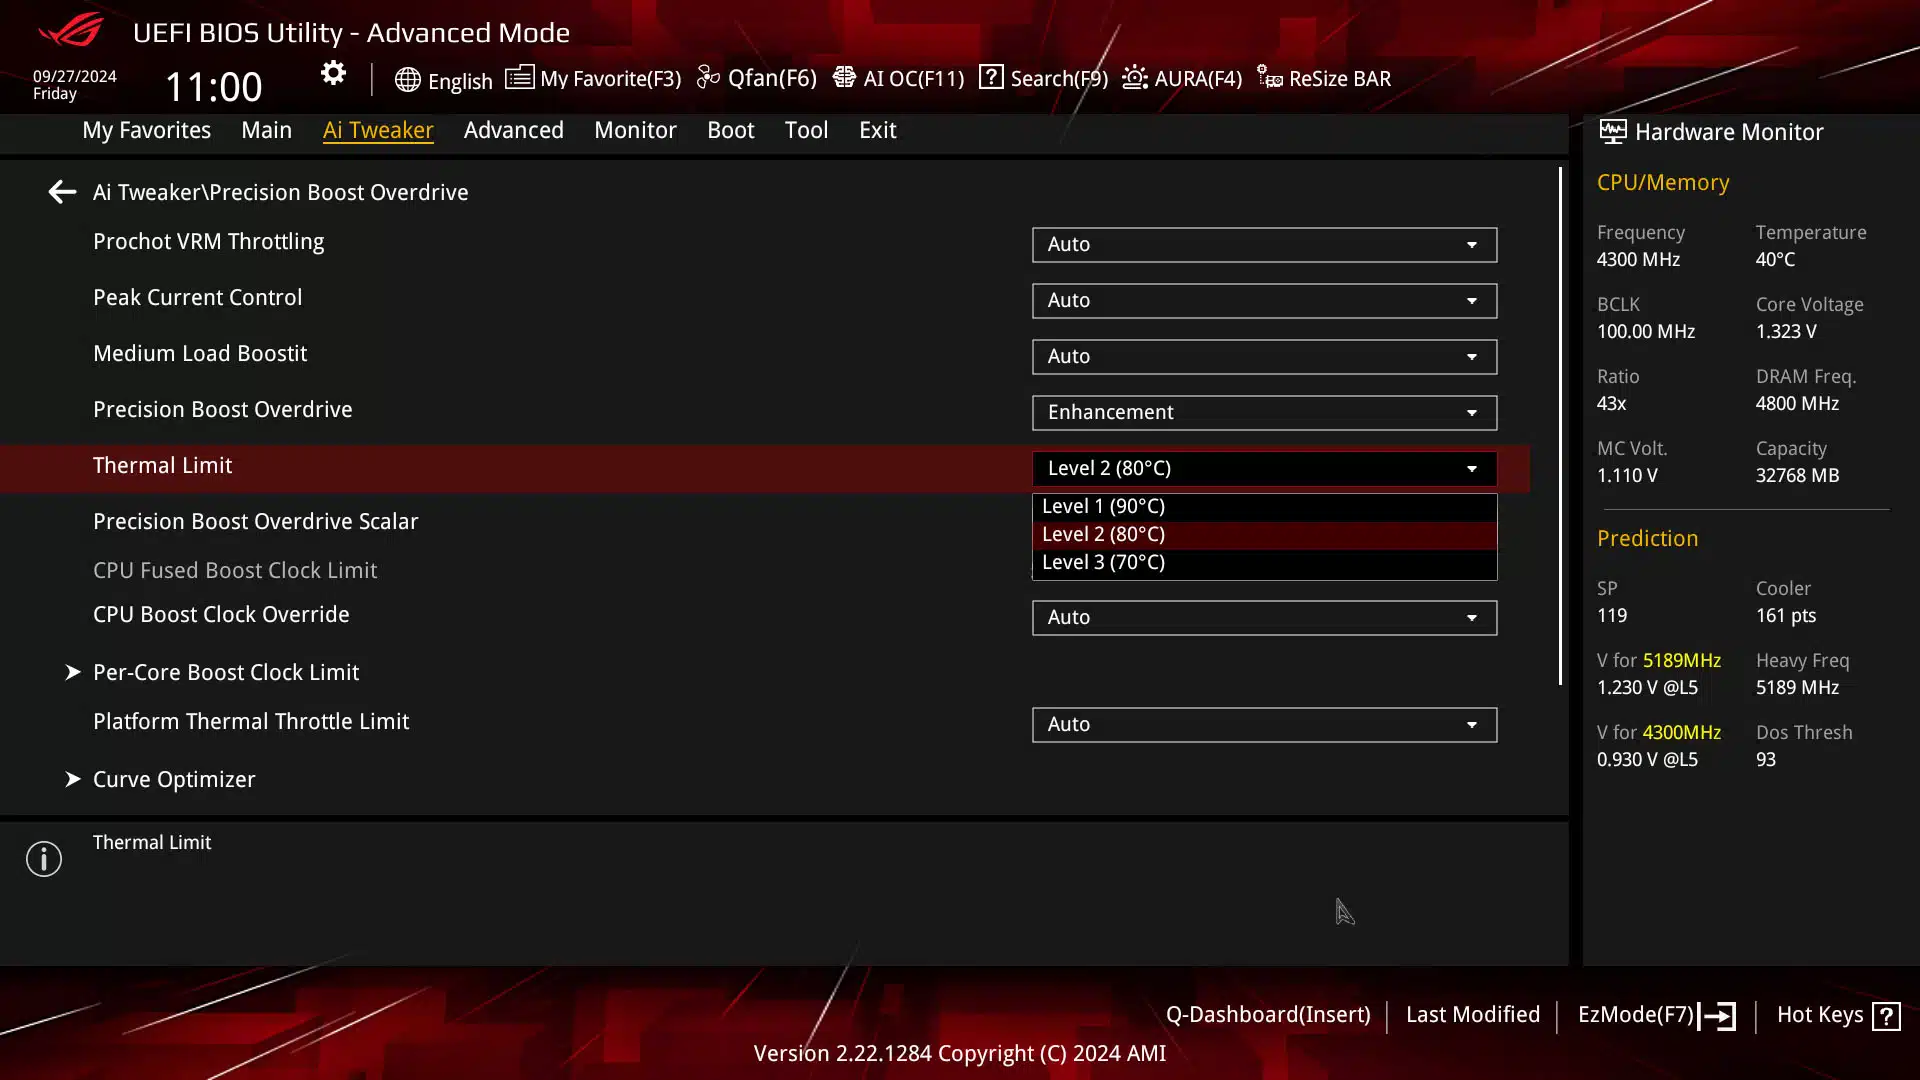Select the Thermal Limit setting label

point(162,466)
